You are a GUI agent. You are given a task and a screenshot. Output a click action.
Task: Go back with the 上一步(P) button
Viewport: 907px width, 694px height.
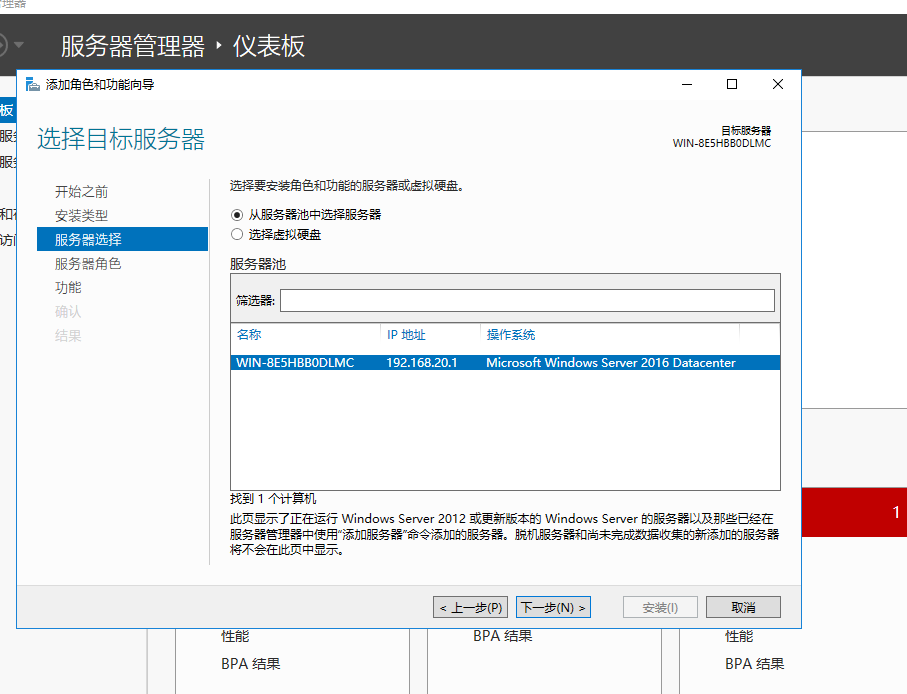470,607
